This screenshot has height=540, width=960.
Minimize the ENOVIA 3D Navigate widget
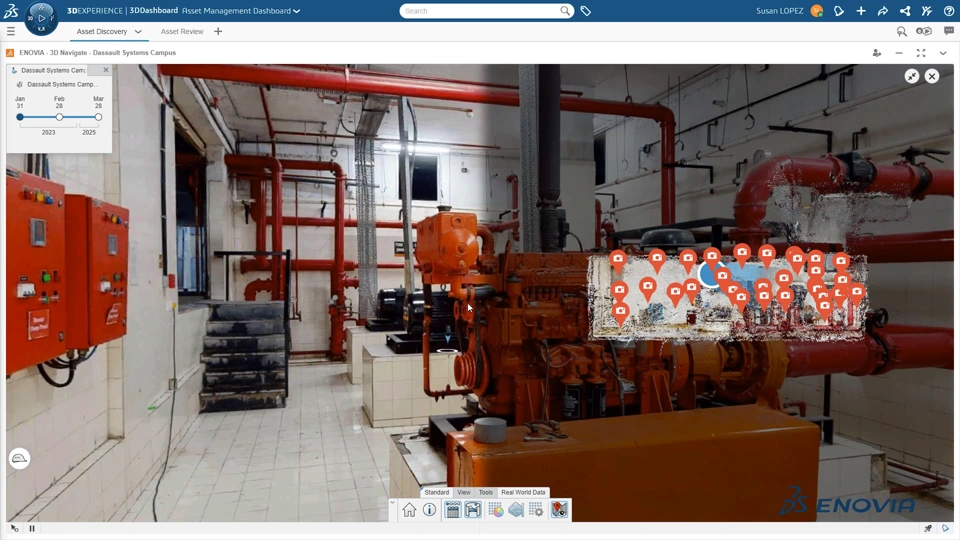point(899,53)
